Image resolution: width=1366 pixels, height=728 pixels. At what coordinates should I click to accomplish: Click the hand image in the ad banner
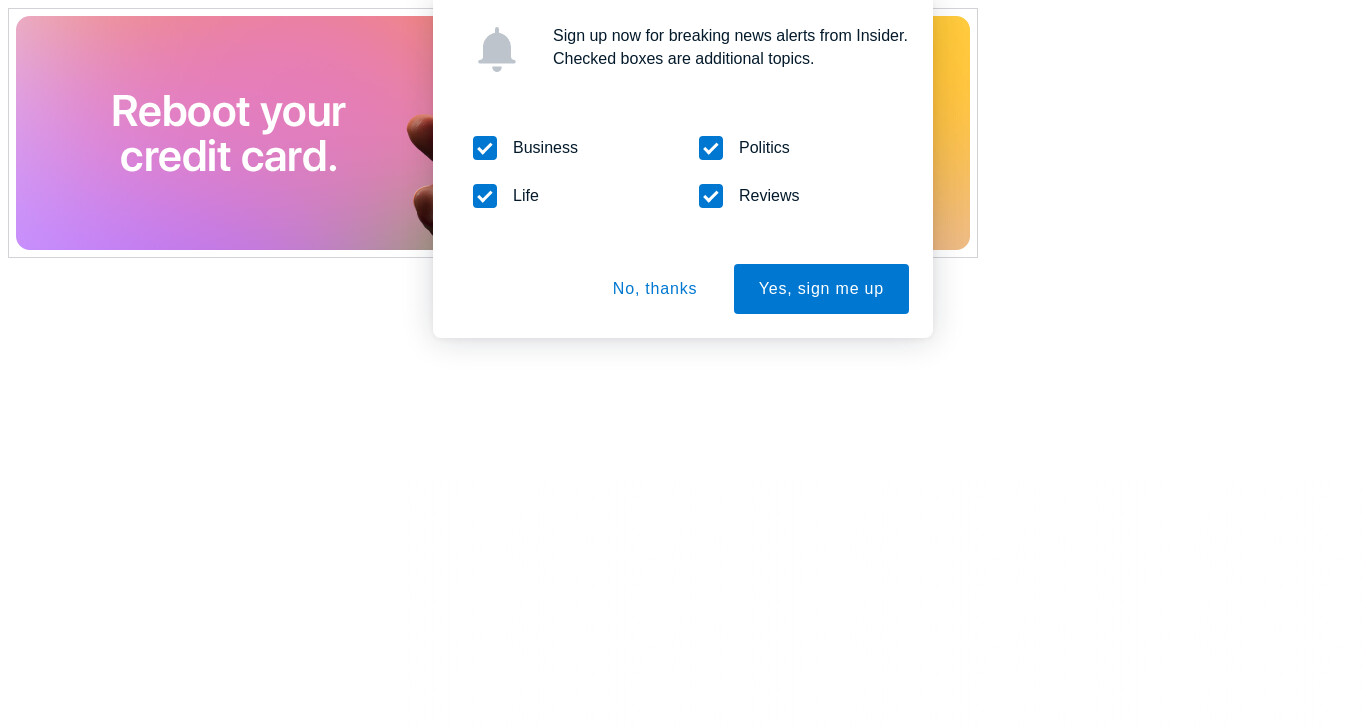click(x=420, y=175)
